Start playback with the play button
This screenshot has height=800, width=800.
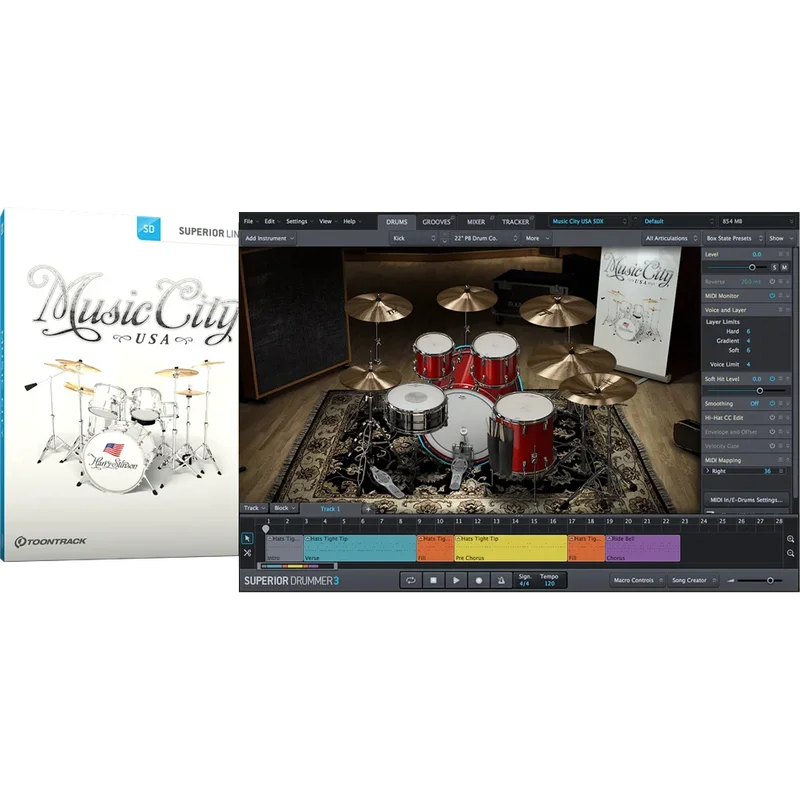pyautogui.click(x=456, y=580)
